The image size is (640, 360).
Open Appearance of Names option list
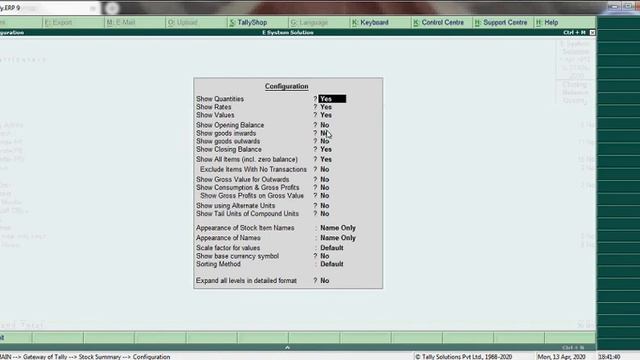click(338, 238)
